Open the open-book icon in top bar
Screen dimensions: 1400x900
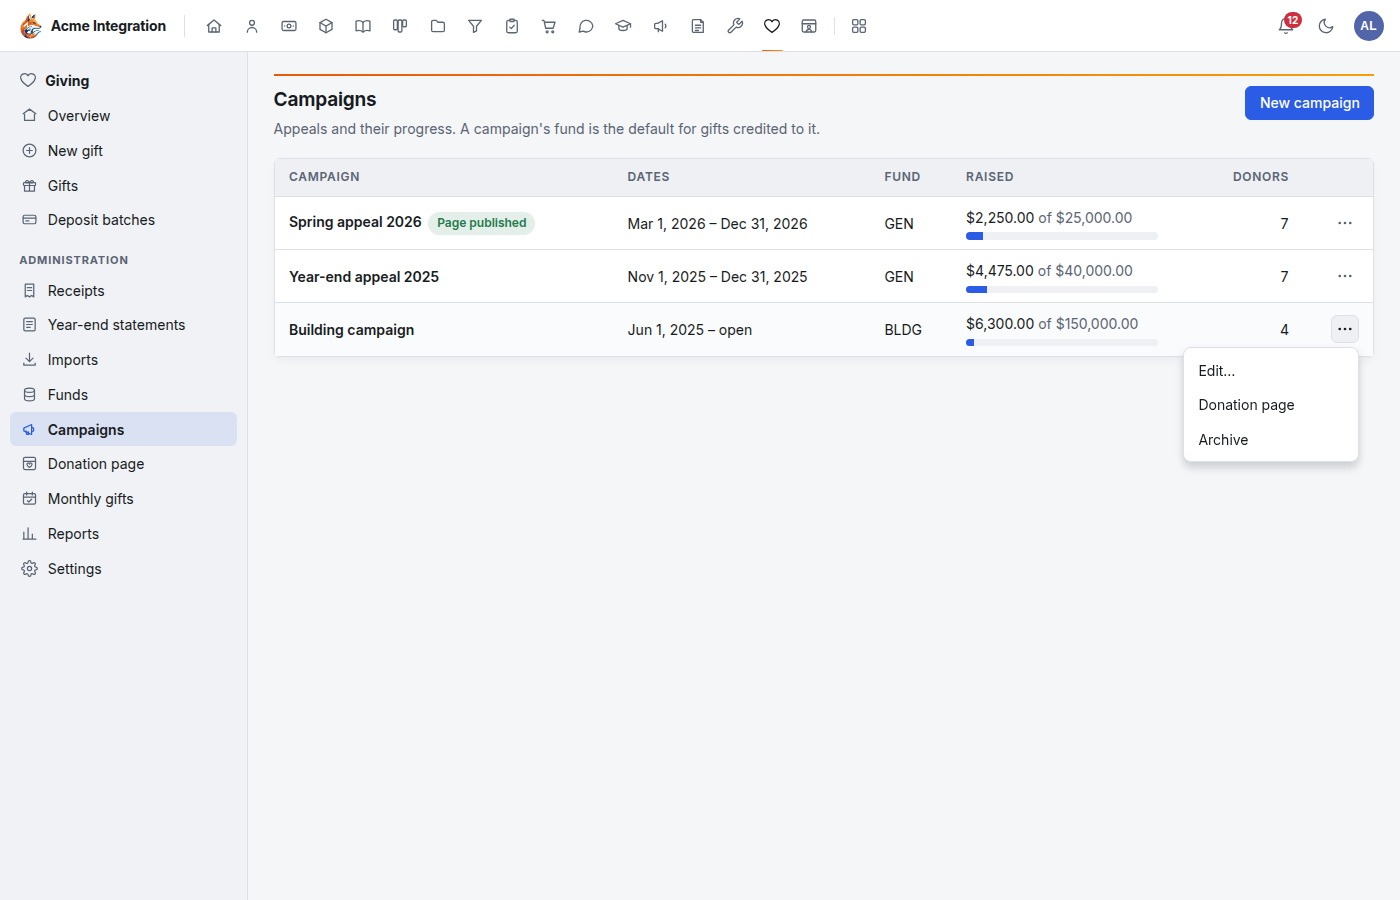pos(363,26)
